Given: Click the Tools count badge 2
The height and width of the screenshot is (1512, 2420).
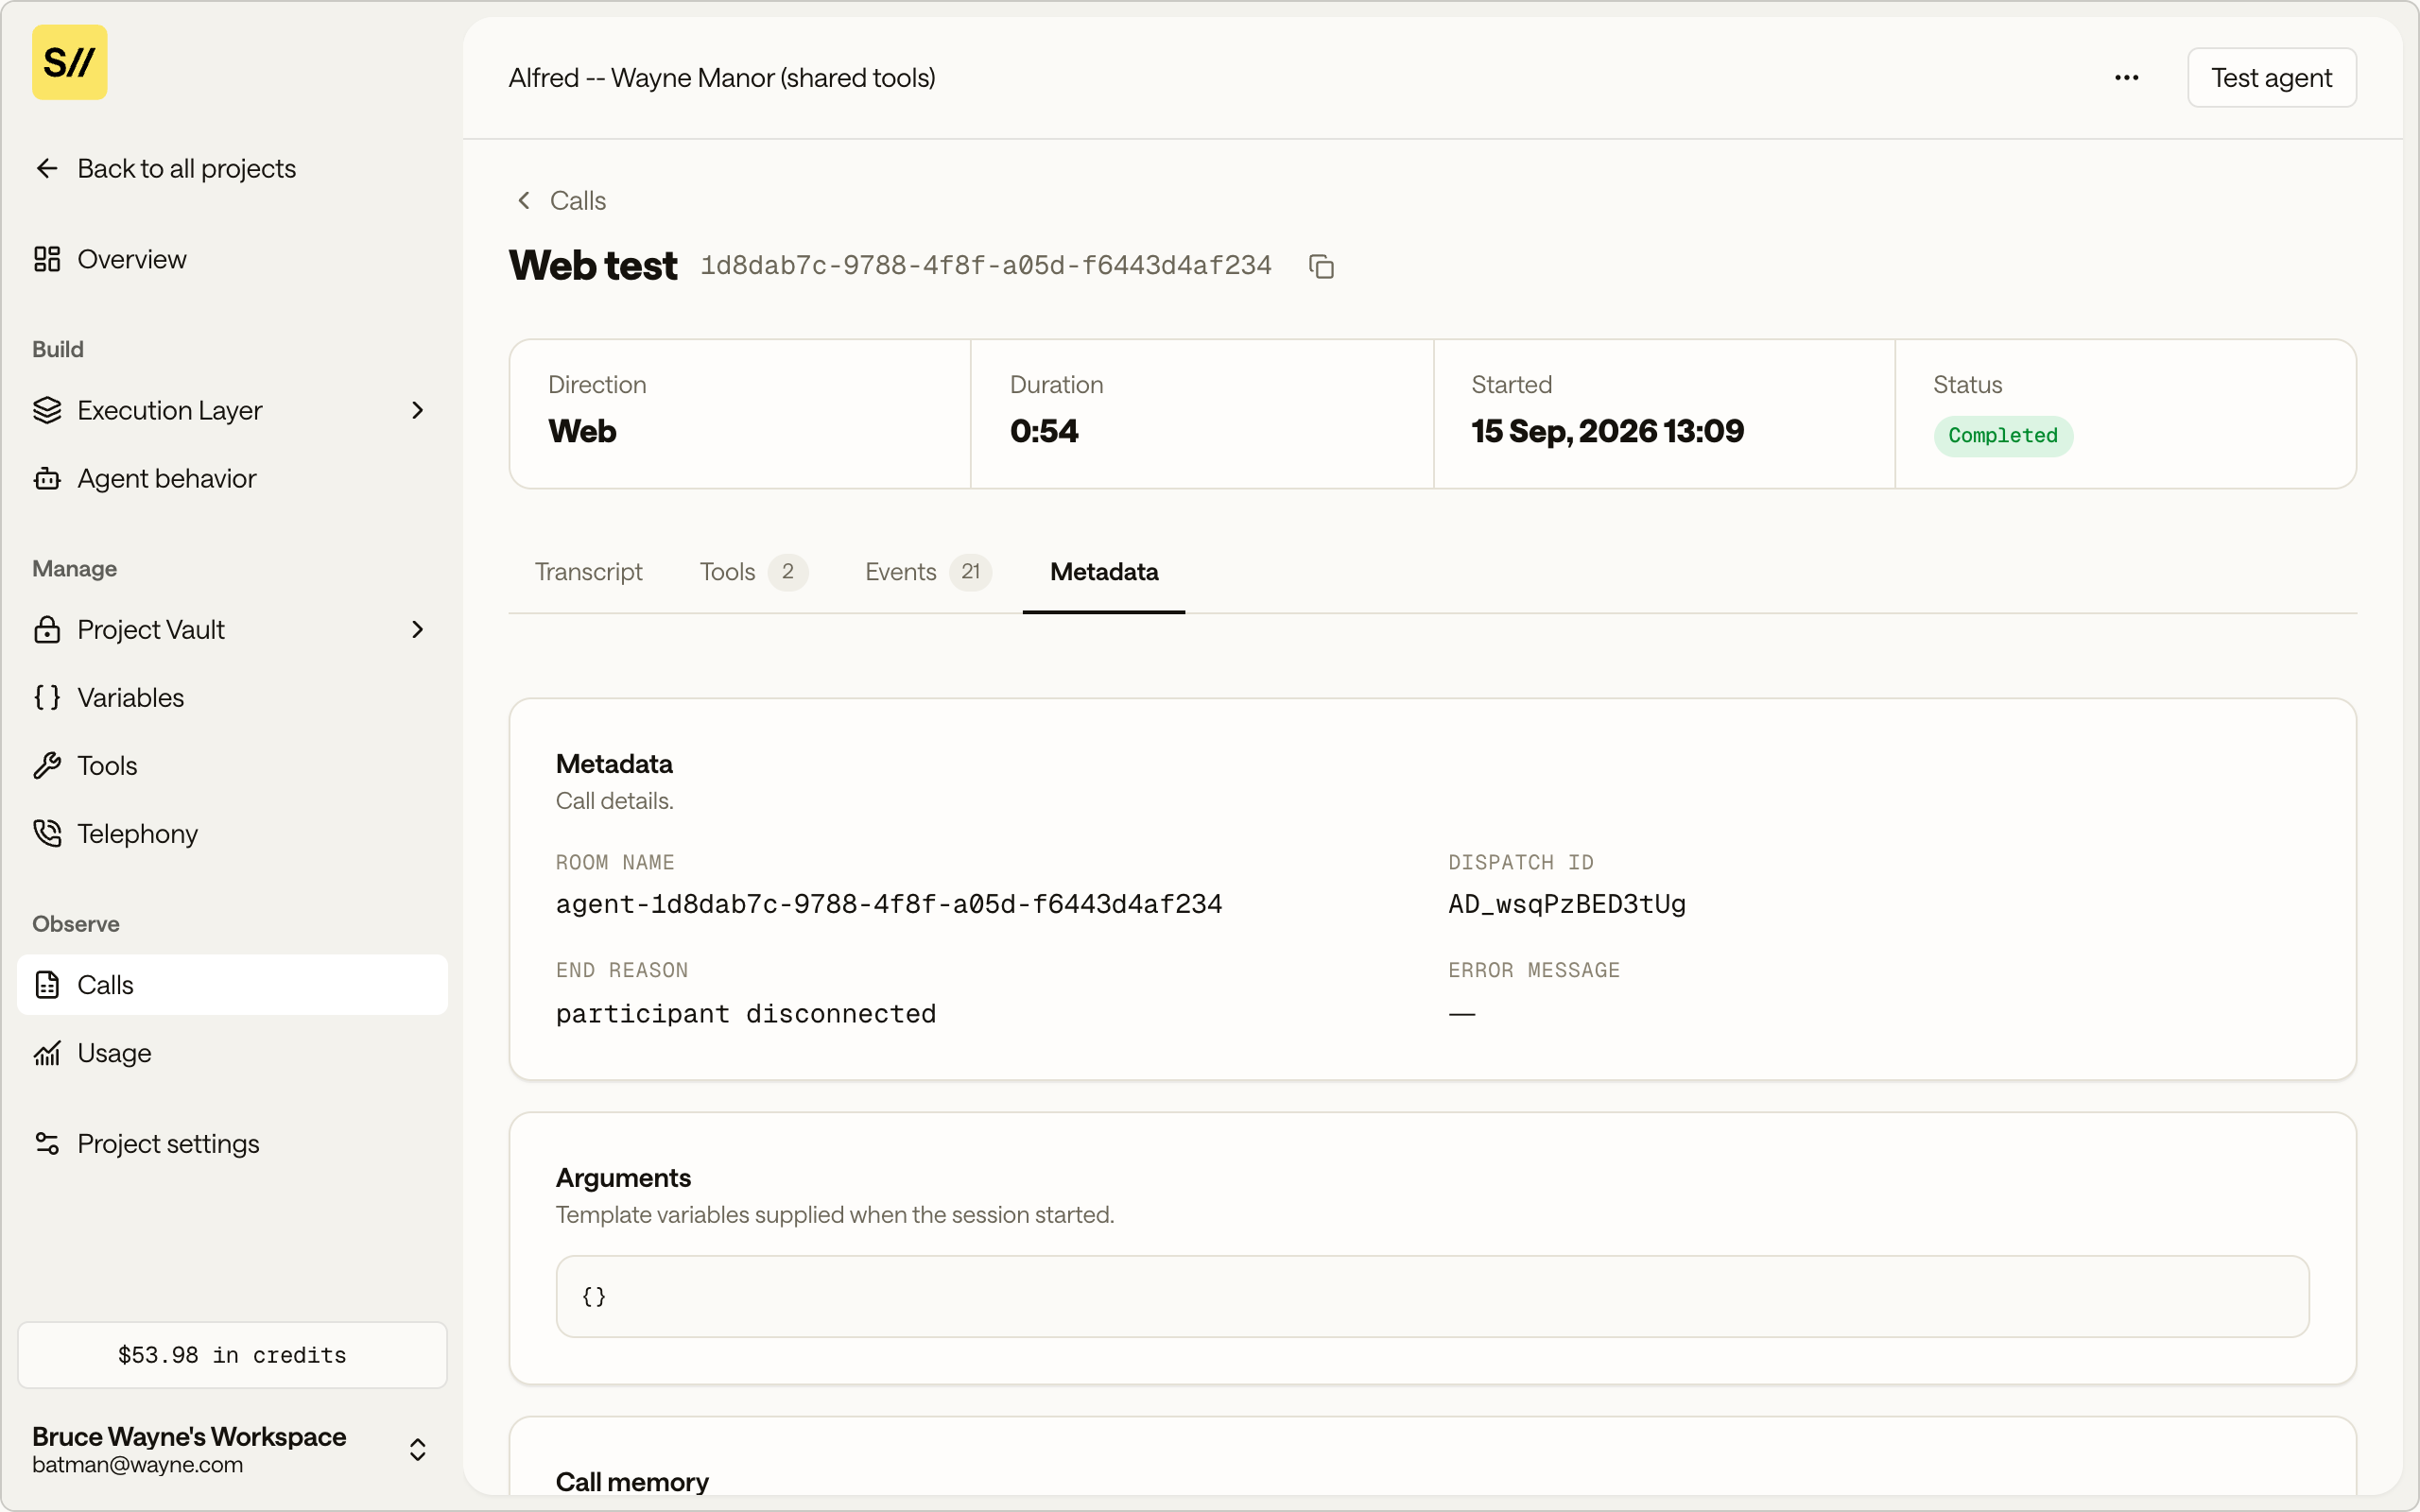Looking at the screenshot, I should point(788,571).
